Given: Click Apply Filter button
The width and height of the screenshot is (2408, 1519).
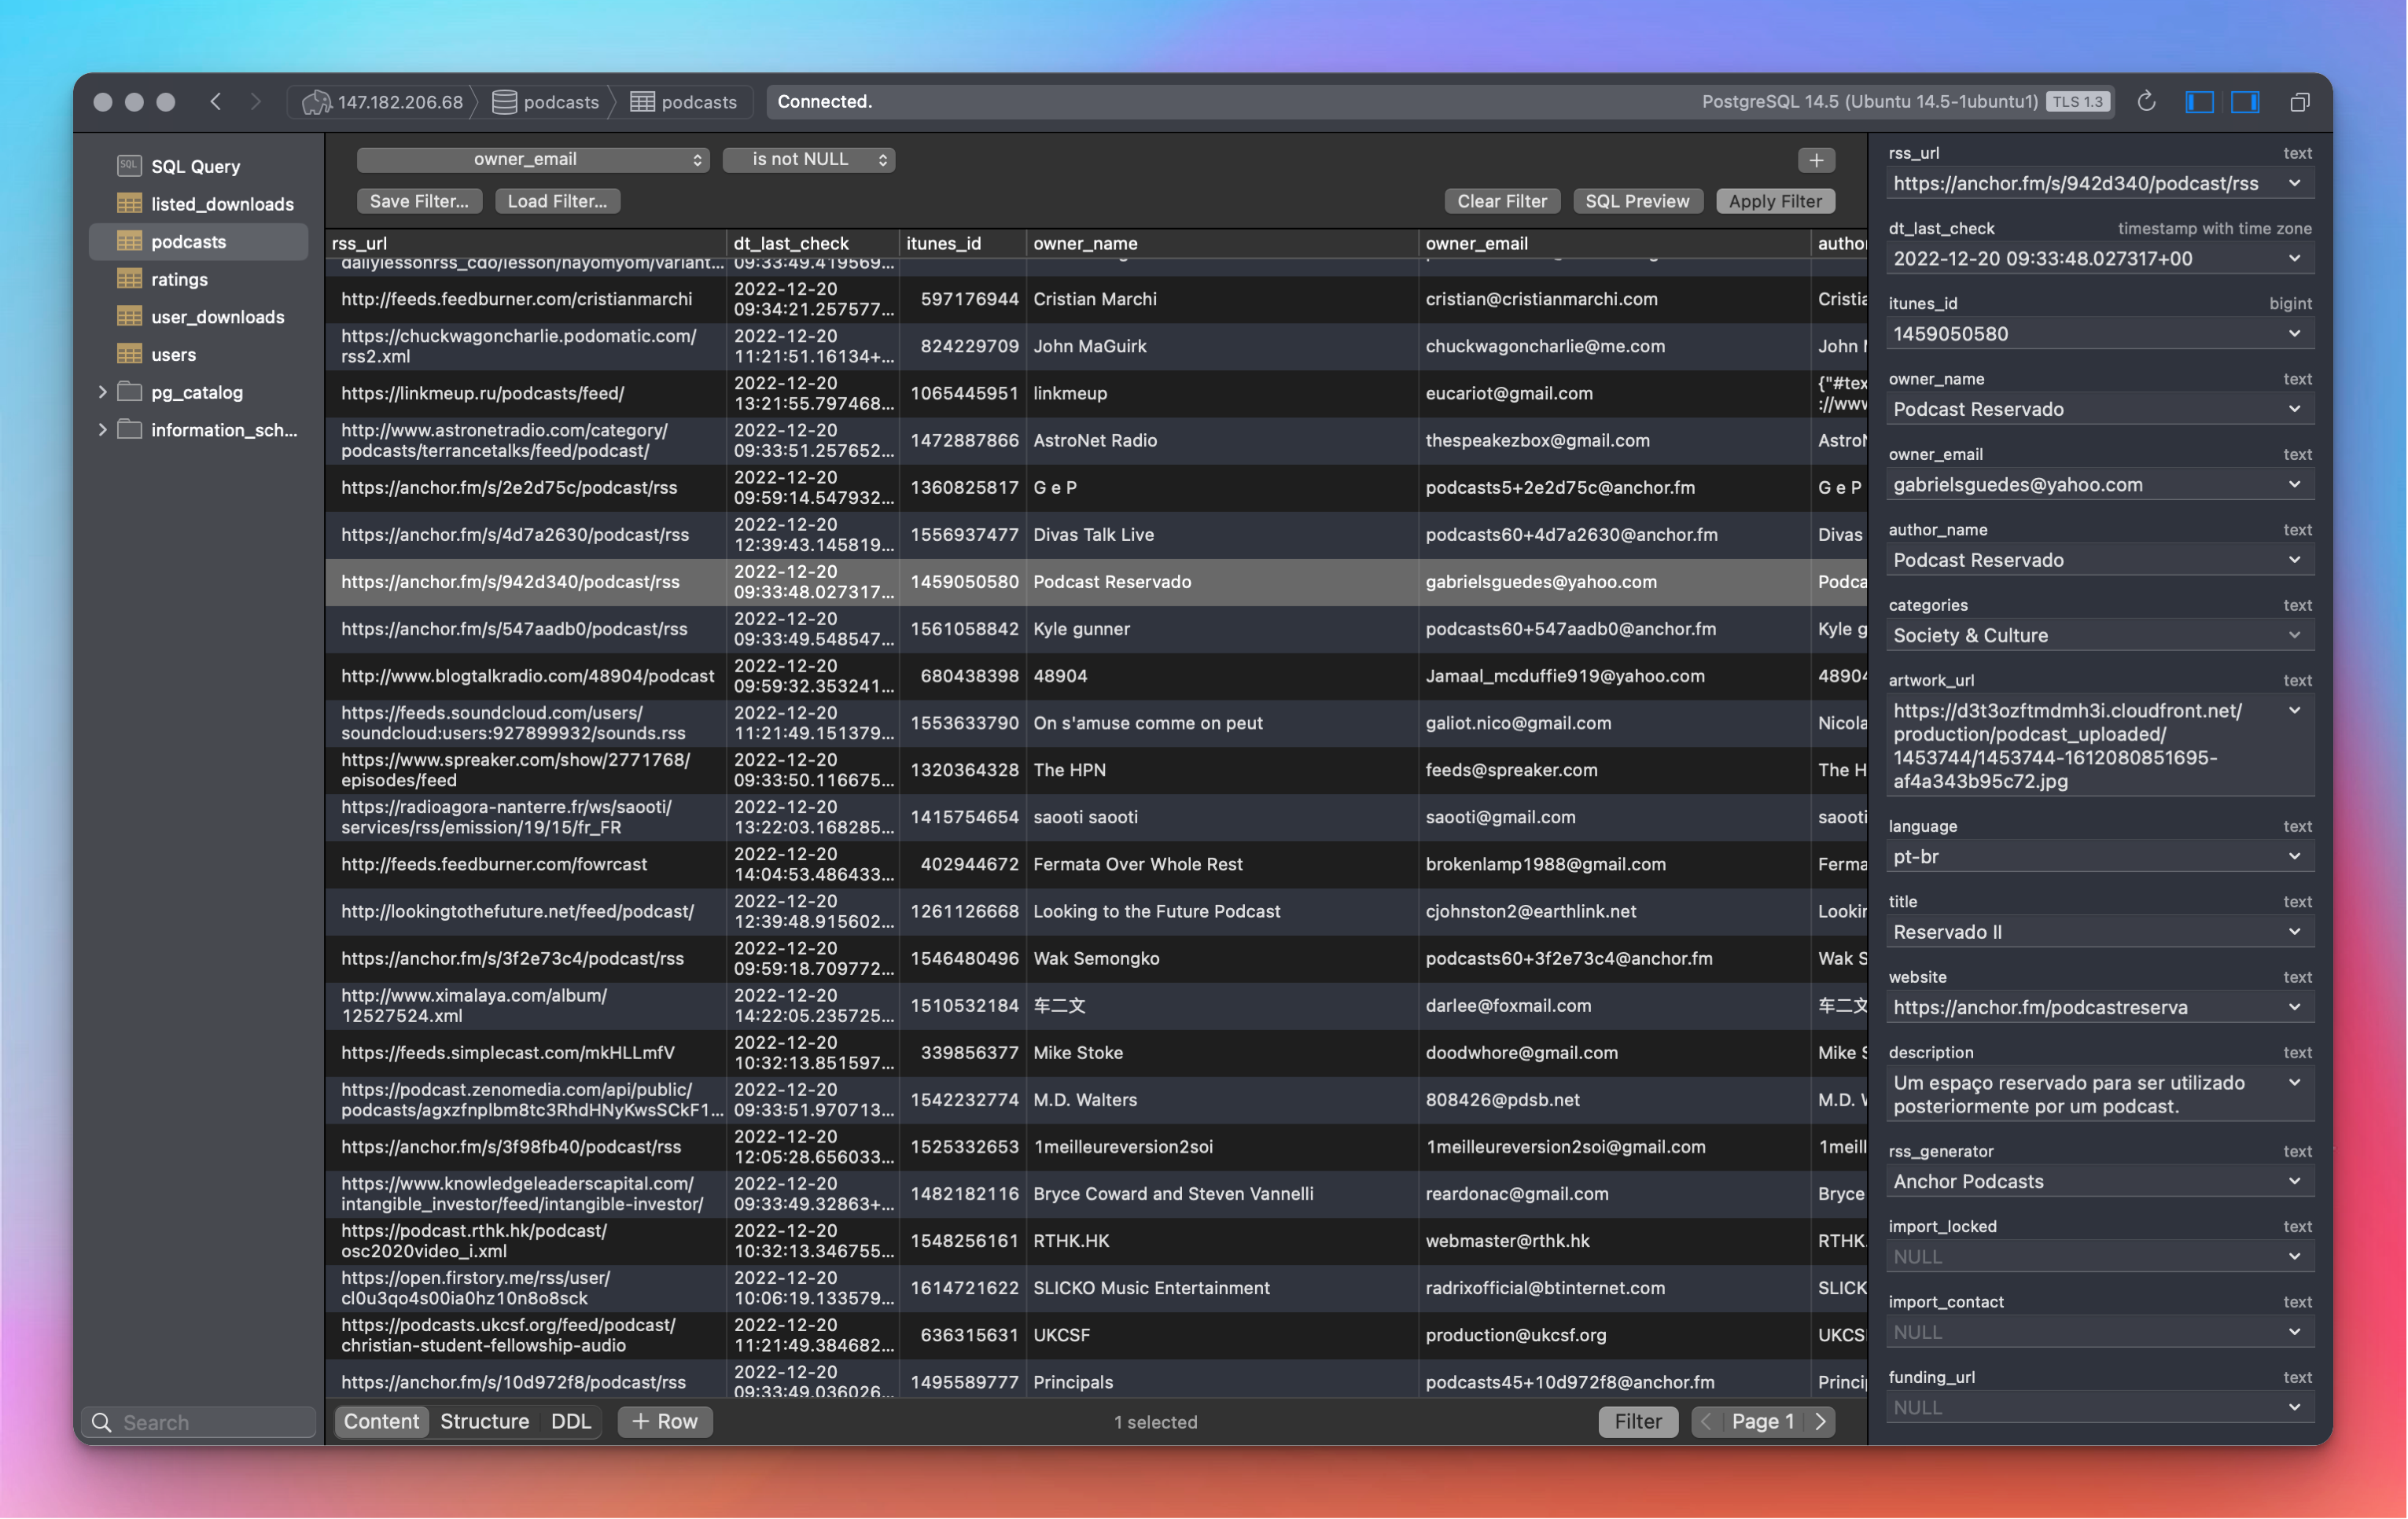Looking at the screenshot, I should (x=1775, y=201).
